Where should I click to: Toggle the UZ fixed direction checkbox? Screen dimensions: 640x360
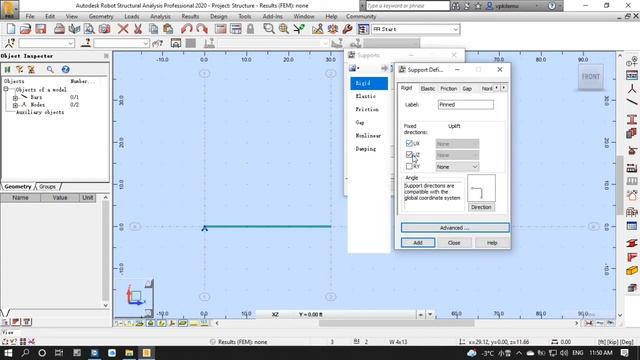409,155
